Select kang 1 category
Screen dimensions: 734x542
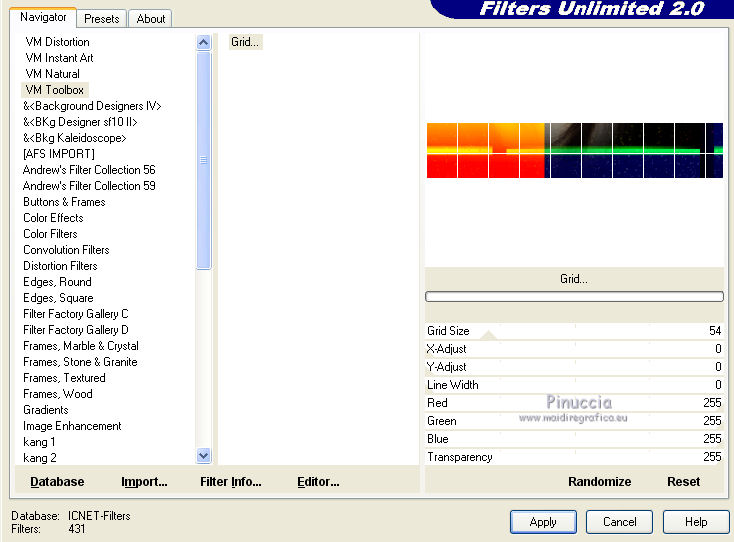pos(39,441)
